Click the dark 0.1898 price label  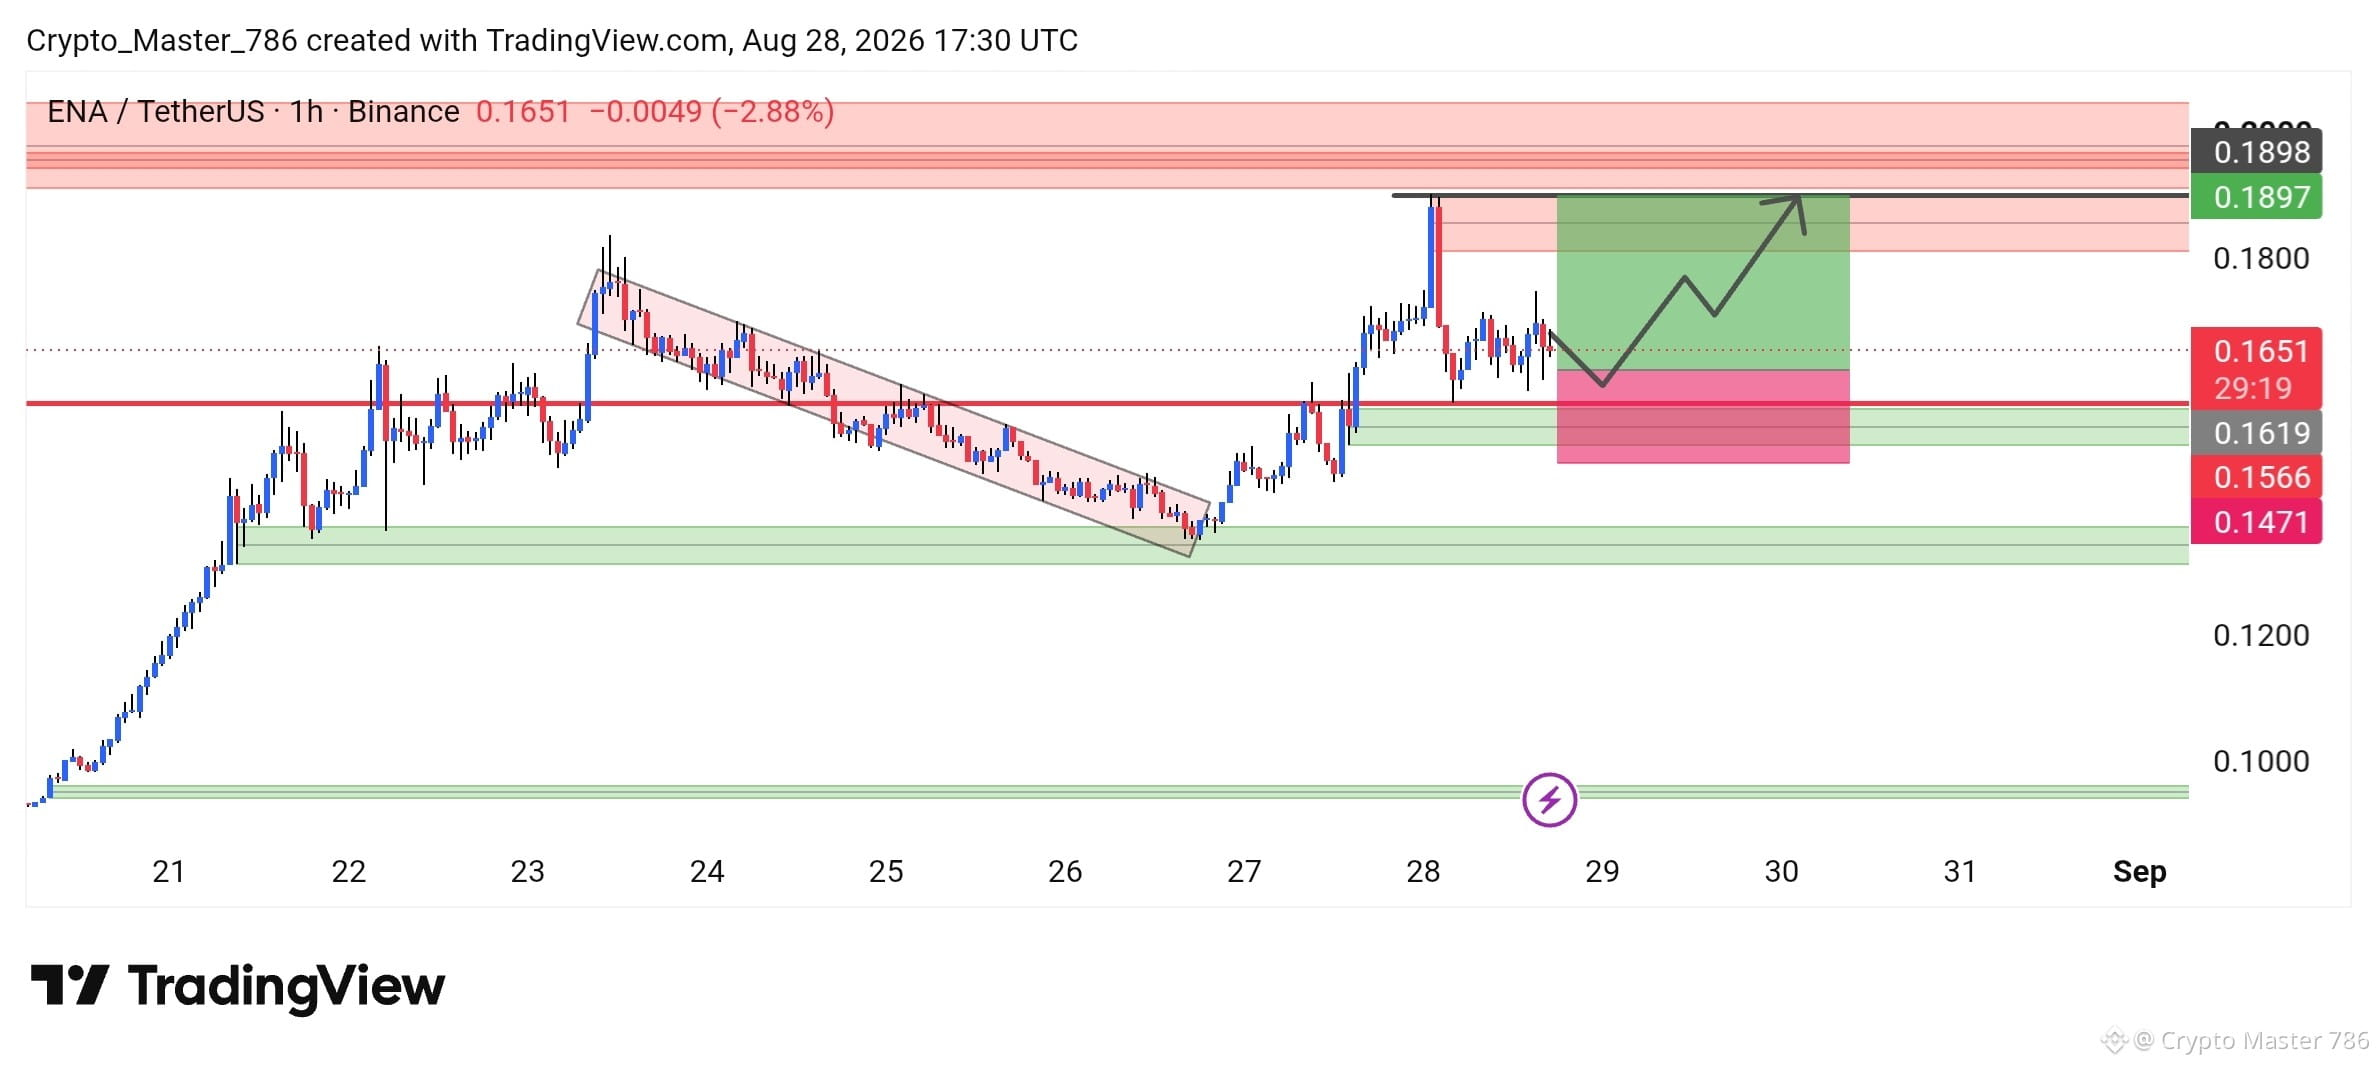2255,152
